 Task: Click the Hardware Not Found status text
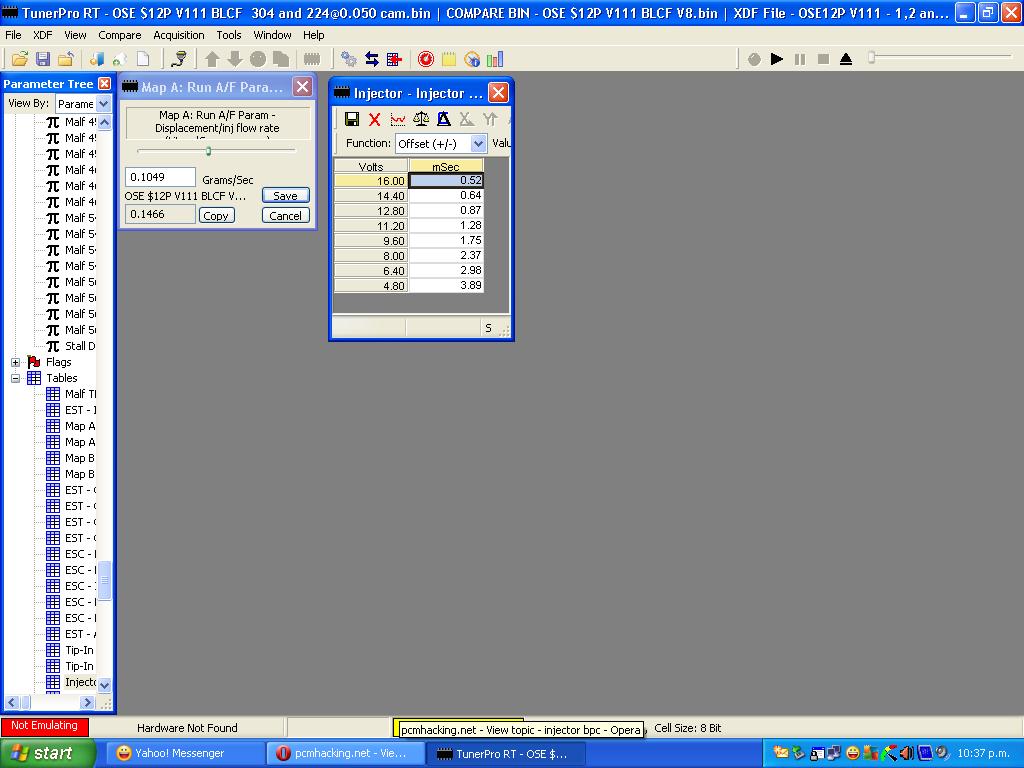coord(187,728)
